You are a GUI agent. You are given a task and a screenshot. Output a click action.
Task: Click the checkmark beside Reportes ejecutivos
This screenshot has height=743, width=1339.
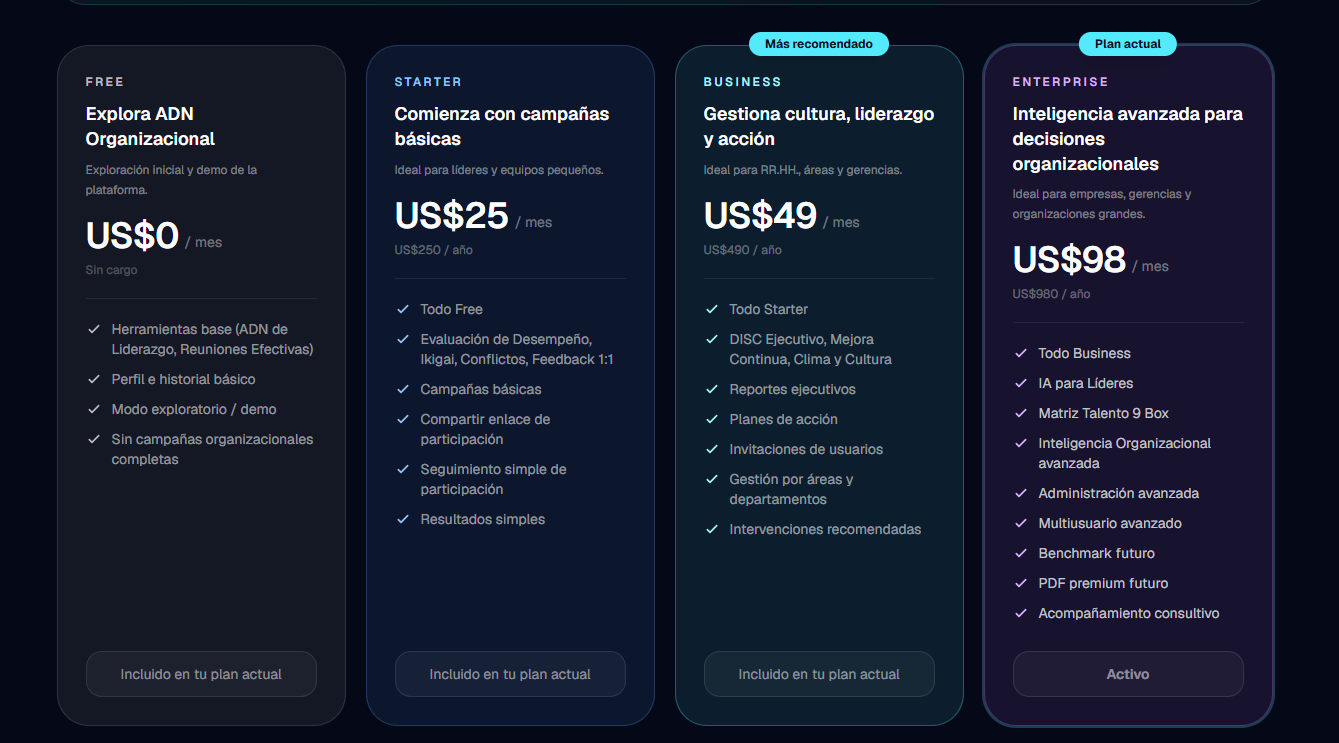[x=712, y=389]
